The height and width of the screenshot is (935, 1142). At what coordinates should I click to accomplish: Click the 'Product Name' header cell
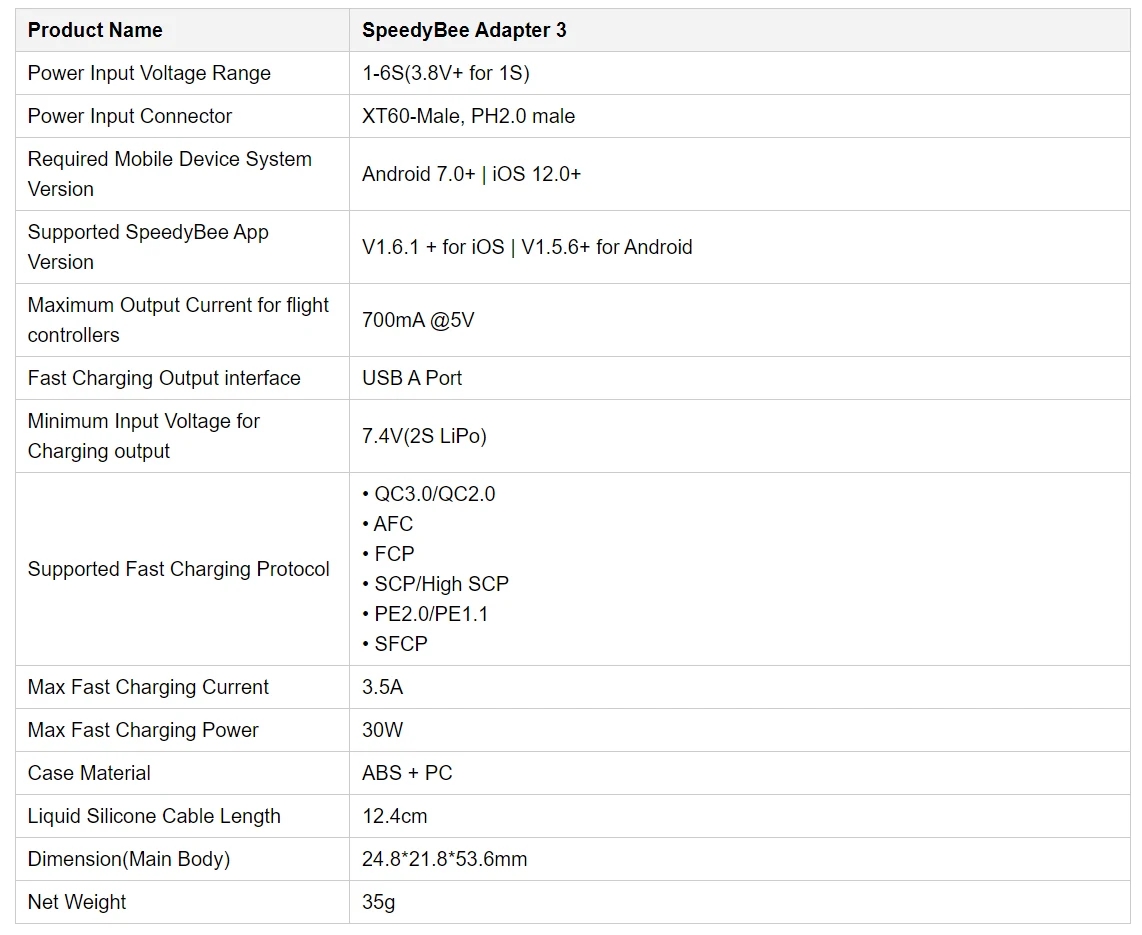(95, 30)
